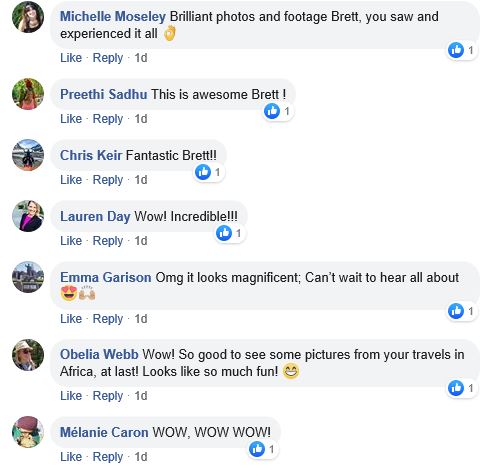Open Preethi Sadhu's profile avatar
The width and height of the screenshot is (492, 476).
click(x=28, y=94)
